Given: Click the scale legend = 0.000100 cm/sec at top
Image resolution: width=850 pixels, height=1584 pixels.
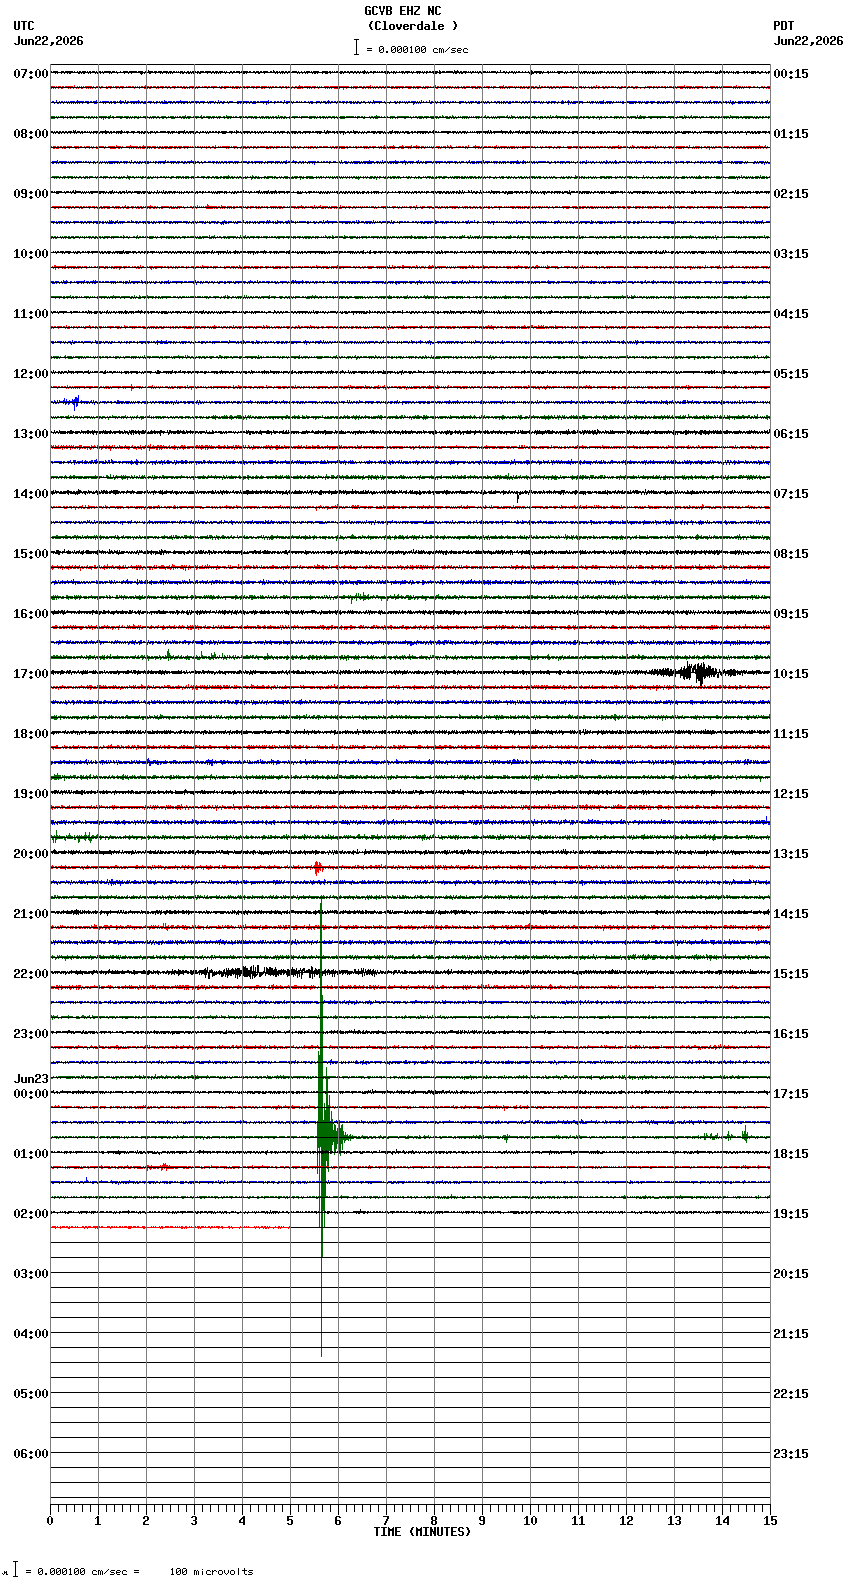Looking at the screenshot, I should 411,49.
